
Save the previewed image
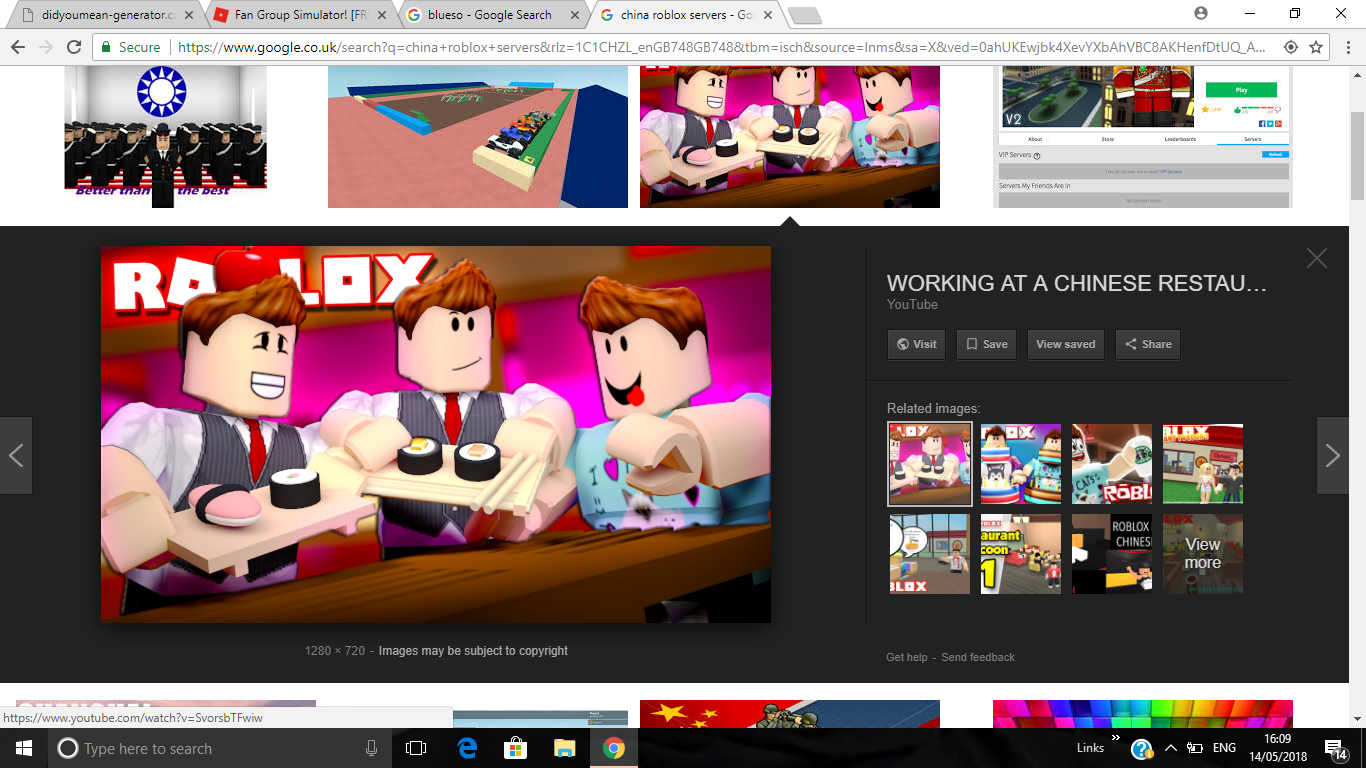pyautogui.click(x=986, y=344)
